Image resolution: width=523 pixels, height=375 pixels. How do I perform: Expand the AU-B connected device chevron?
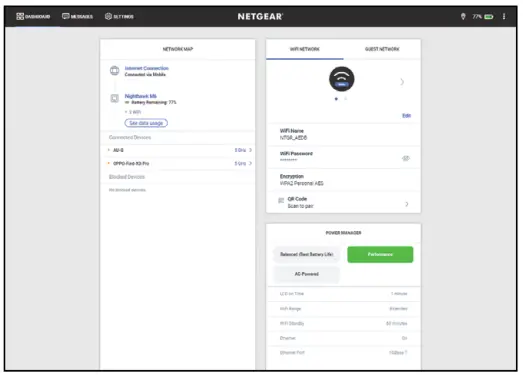coord(250,150)
